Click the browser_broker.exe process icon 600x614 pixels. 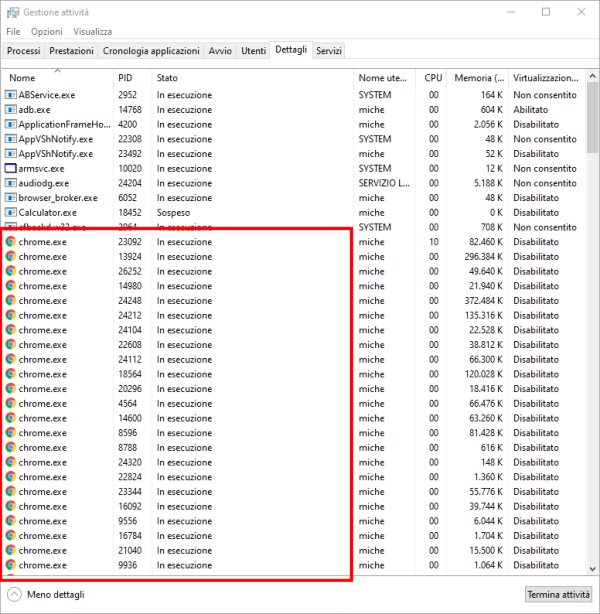pos(11,198)
